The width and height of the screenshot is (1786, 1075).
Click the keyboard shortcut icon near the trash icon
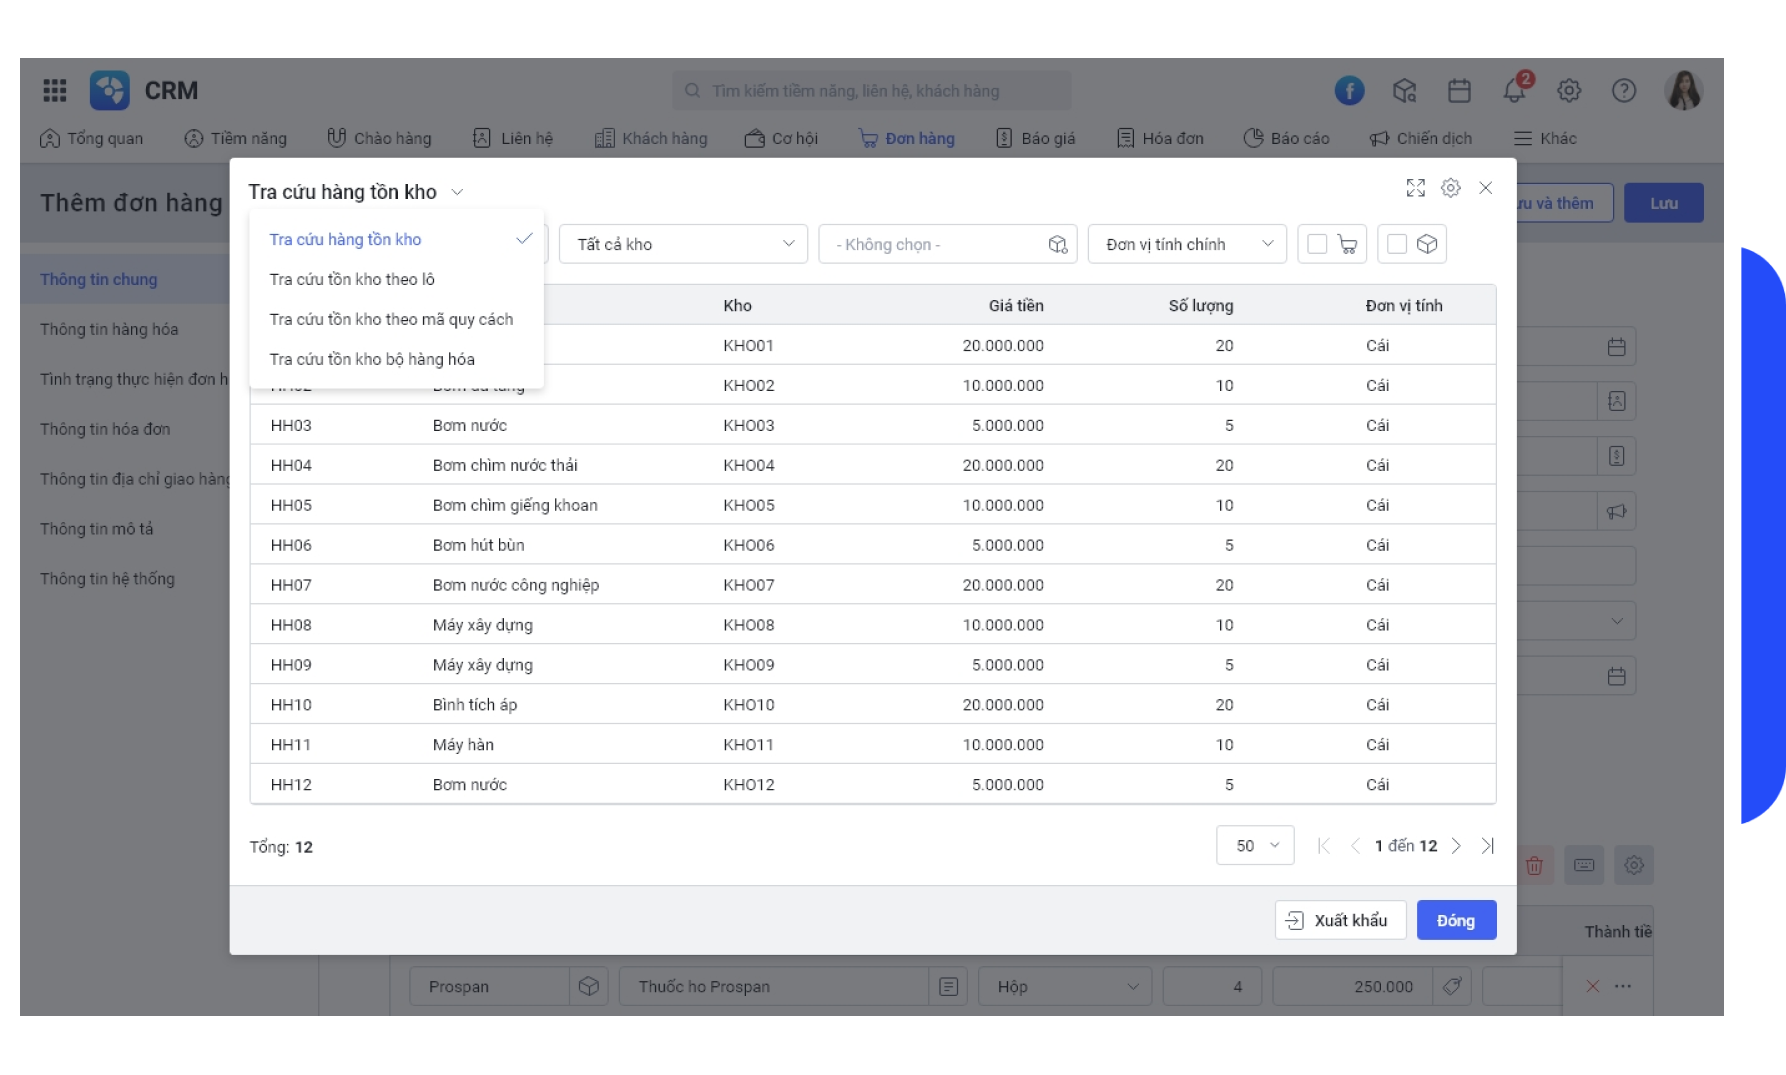(x=1584, y=865)
